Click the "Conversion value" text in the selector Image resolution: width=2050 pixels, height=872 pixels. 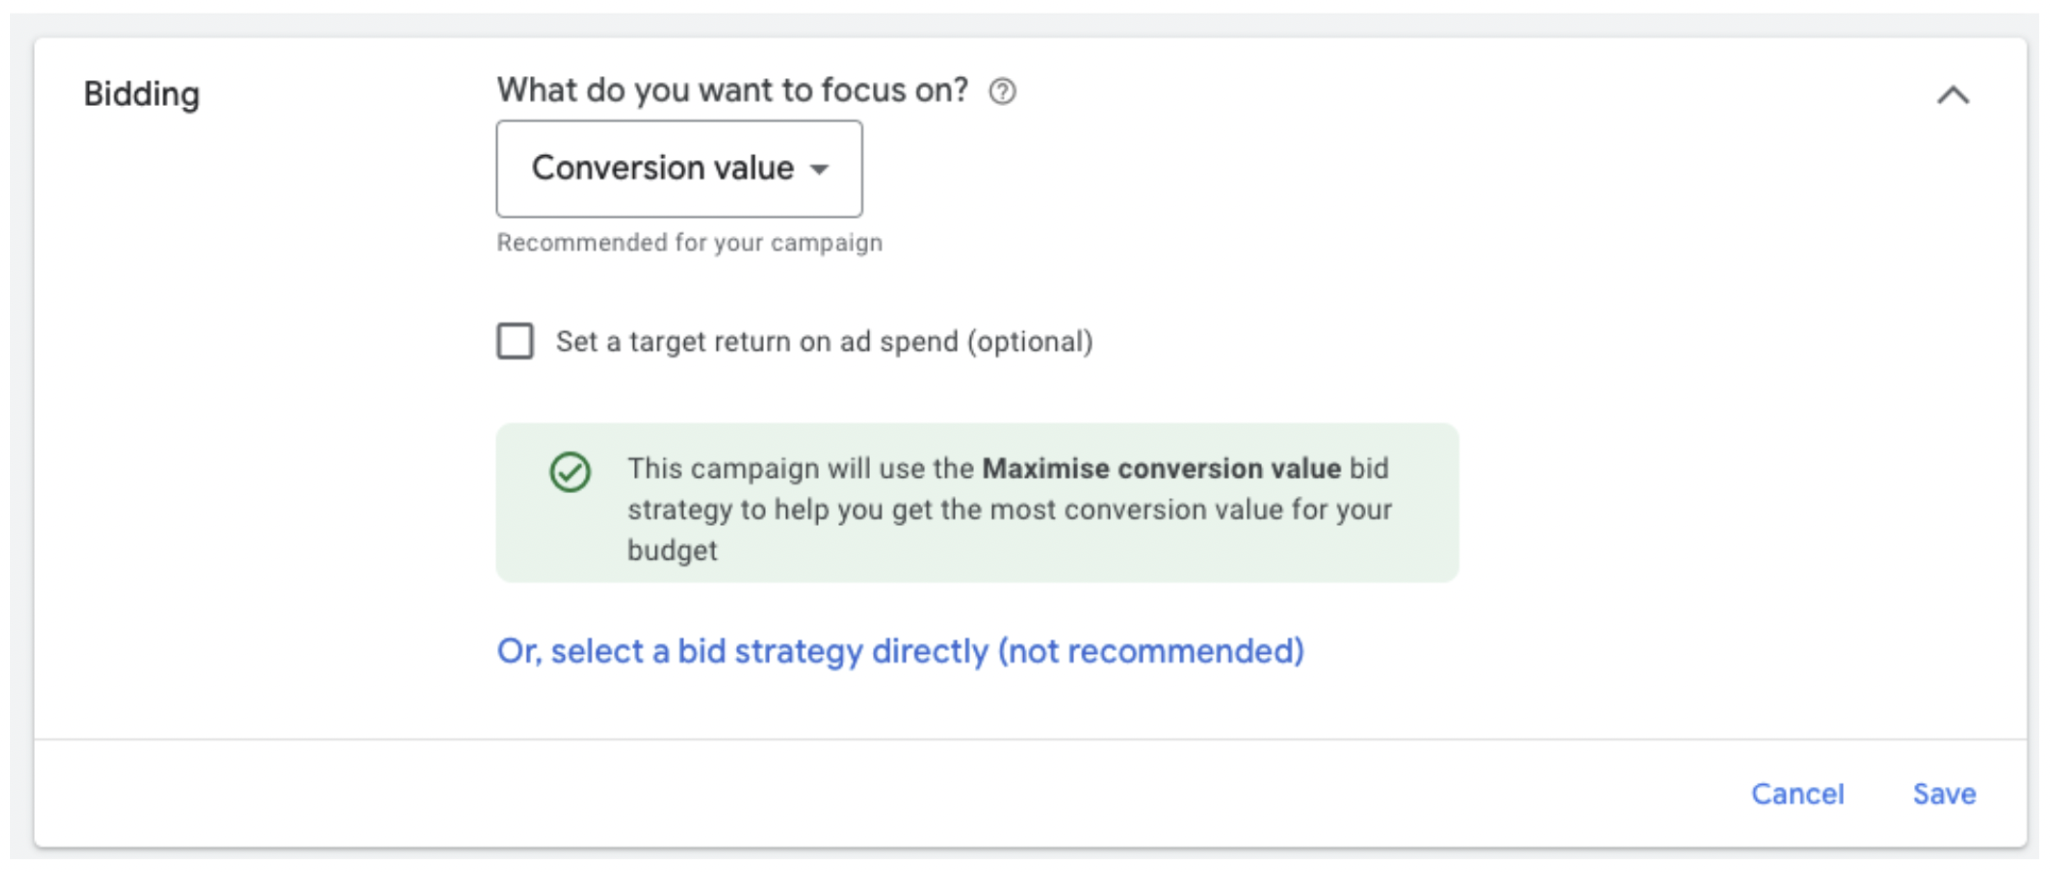point(662,168)
